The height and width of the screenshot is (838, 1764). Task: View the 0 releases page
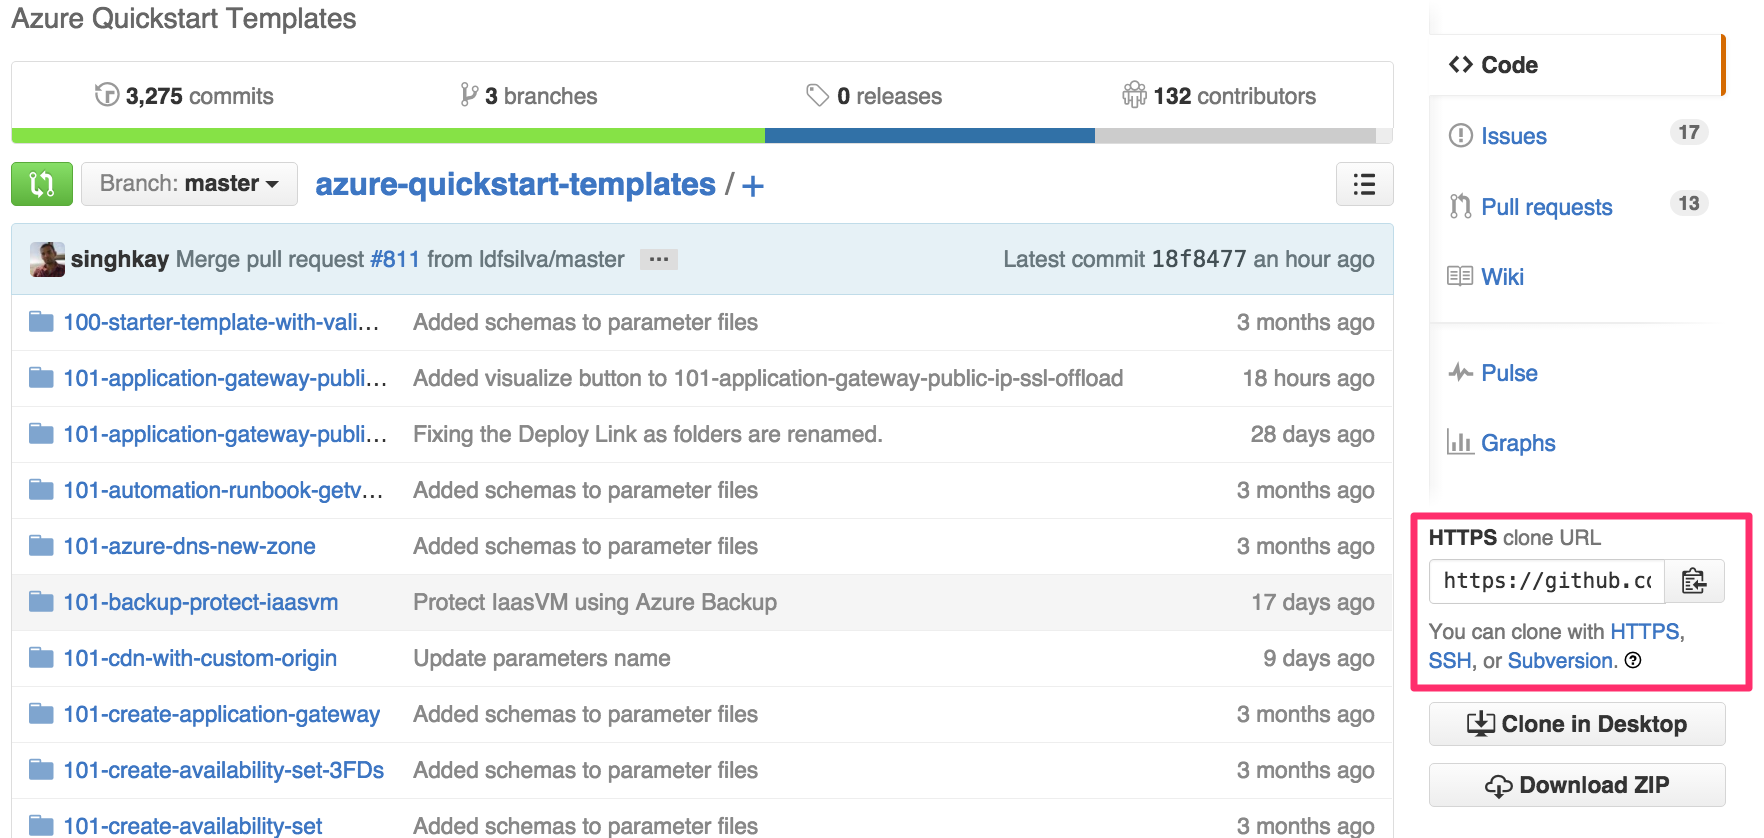click(874, 96)
